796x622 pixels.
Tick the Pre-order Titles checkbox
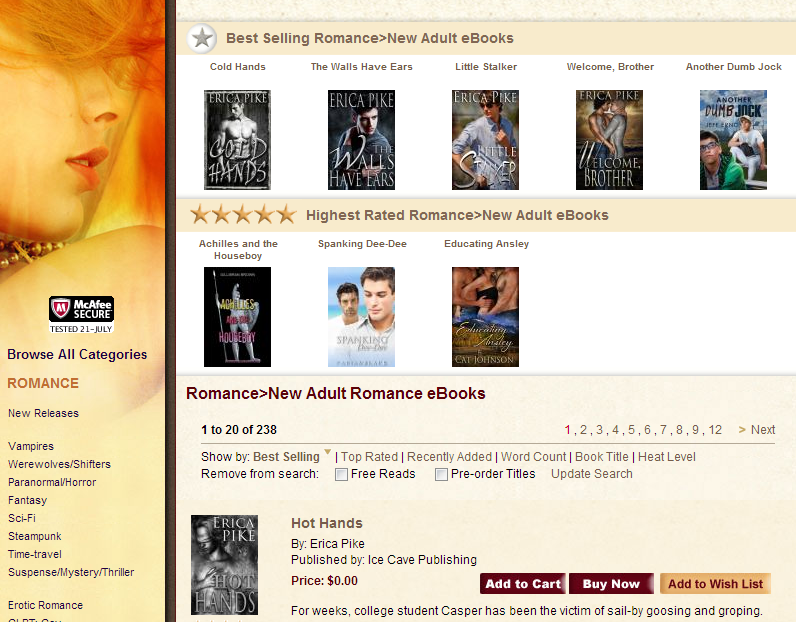coord(442,474)
